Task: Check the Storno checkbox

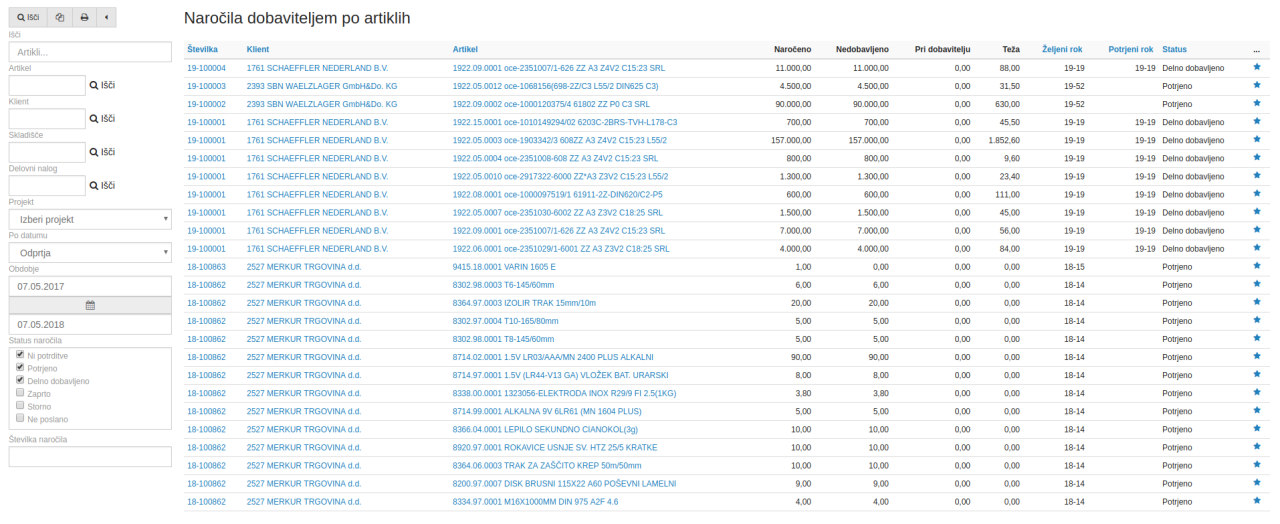Action: coord(20,406)
